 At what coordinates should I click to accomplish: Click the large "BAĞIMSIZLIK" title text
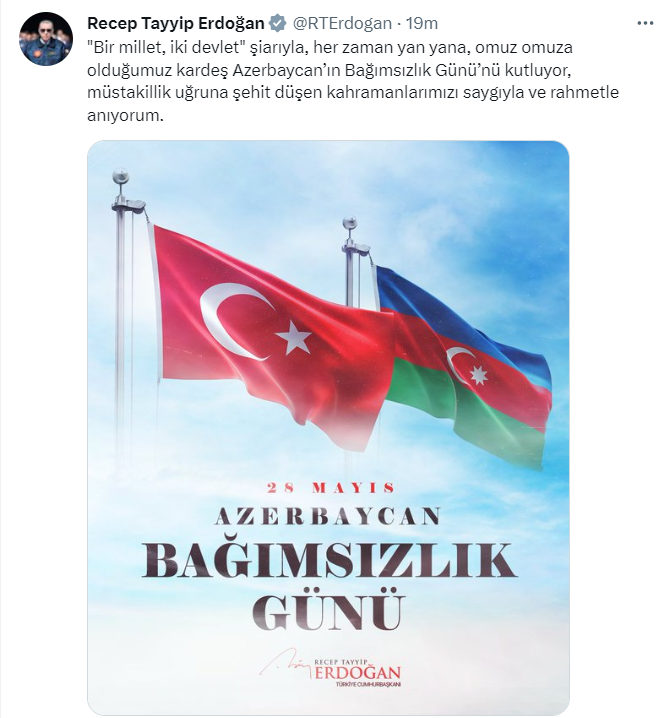330,560
